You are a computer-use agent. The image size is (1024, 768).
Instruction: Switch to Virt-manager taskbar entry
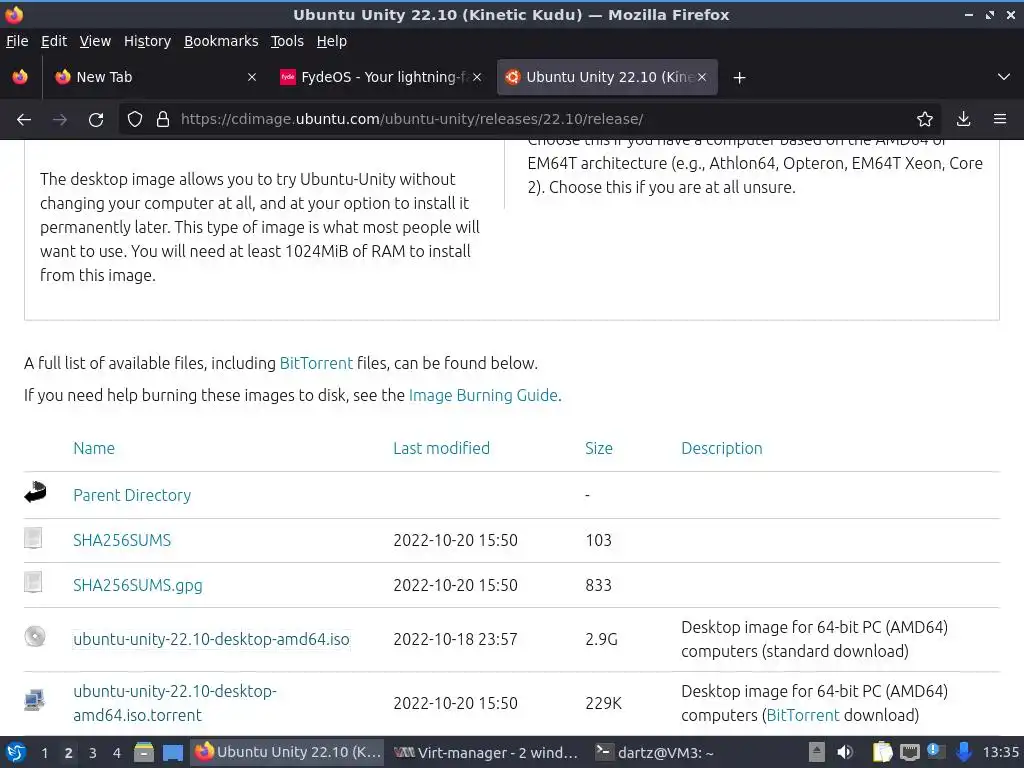(x=487, y=752)
